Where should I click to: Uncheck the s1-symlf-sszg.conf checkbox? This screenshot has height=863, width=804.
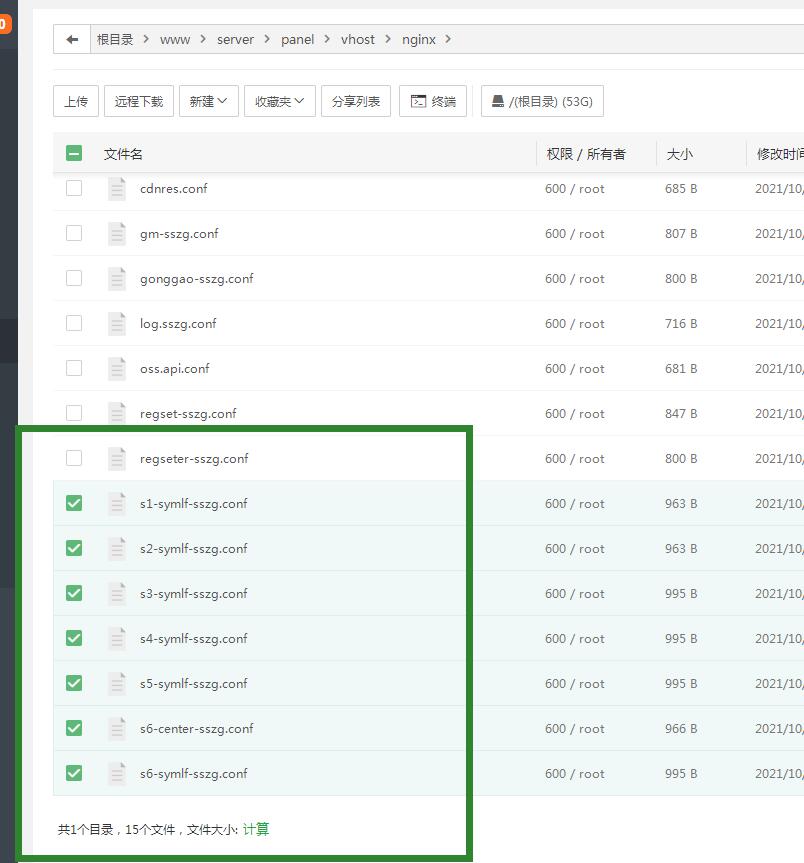(74, 503)
